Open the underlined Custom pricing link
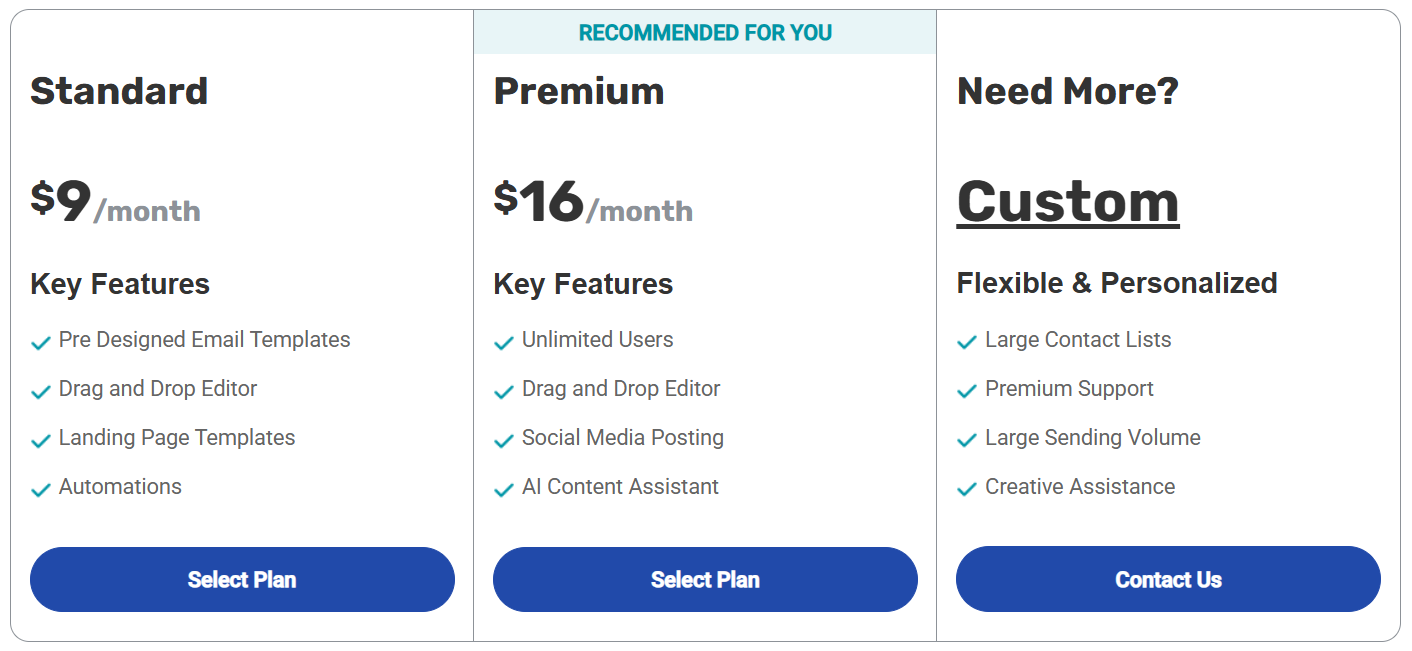 (1068, 202)
